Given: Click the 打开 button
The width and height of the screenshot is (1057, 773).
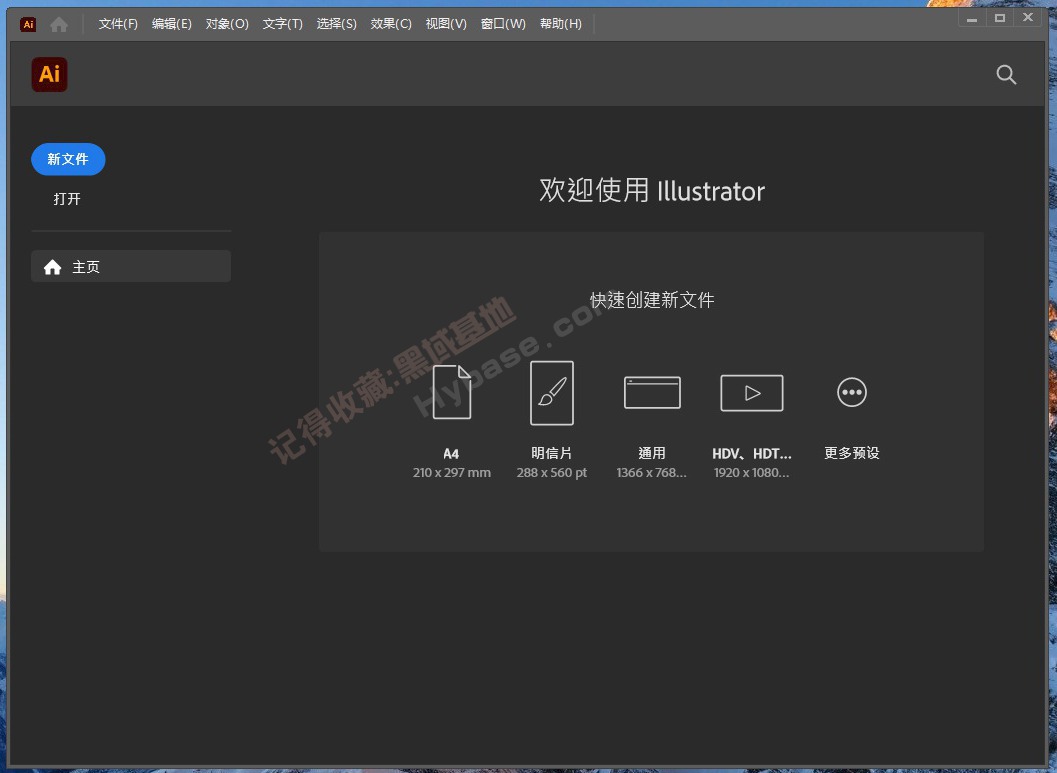Looking at the screenshot, I should click(x=67, y=199).
